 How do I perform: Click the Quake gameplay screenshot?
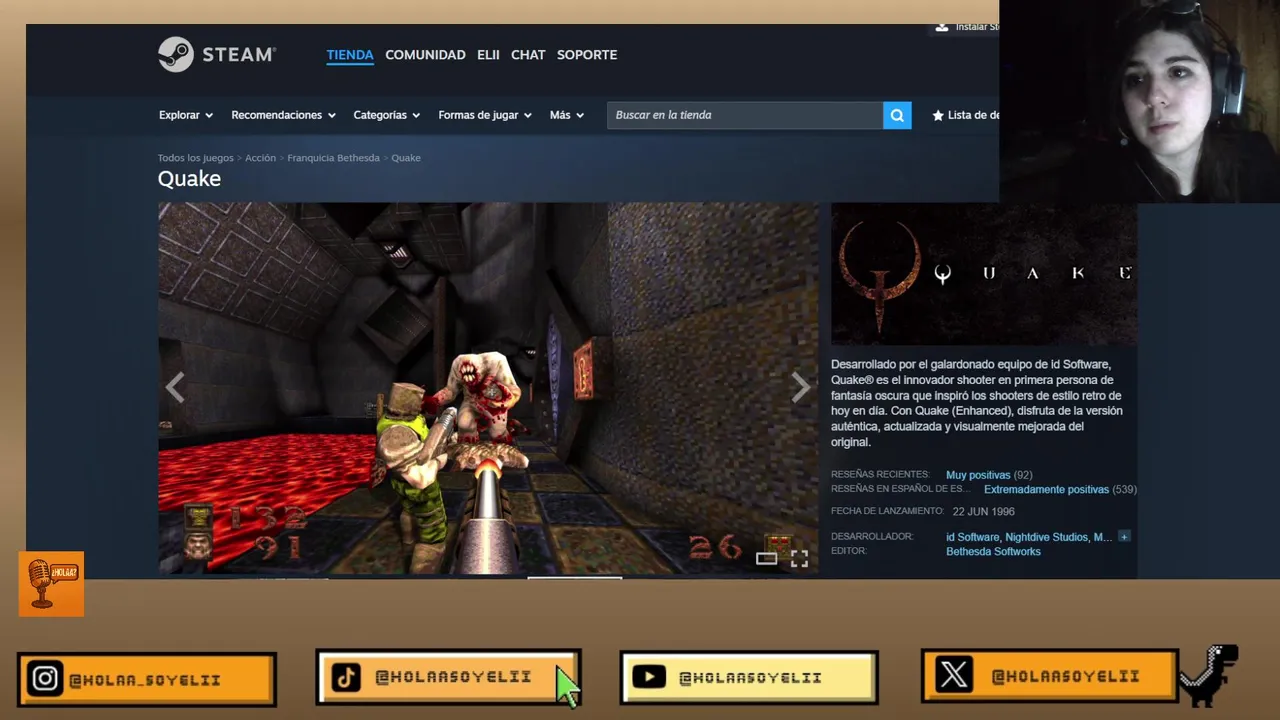pyautogui.click(x=488, y=388)
